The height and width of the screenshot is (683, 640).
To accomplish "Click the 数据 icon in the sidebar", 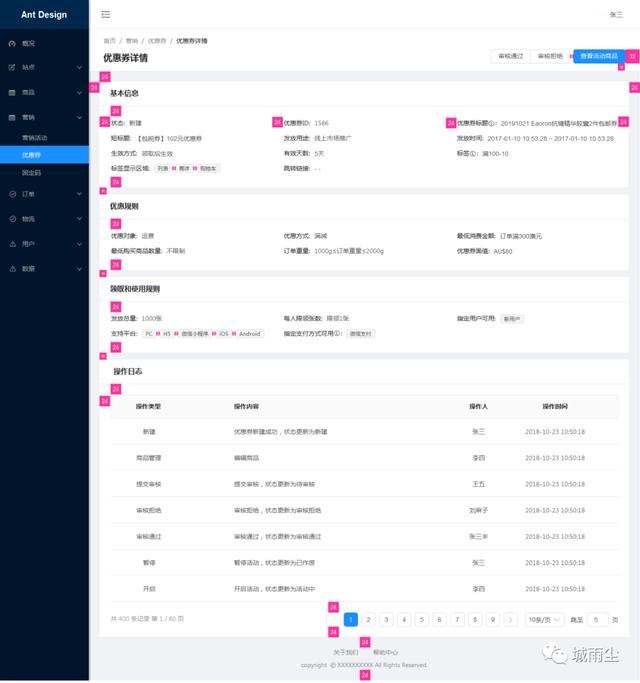I will point(12,269).
